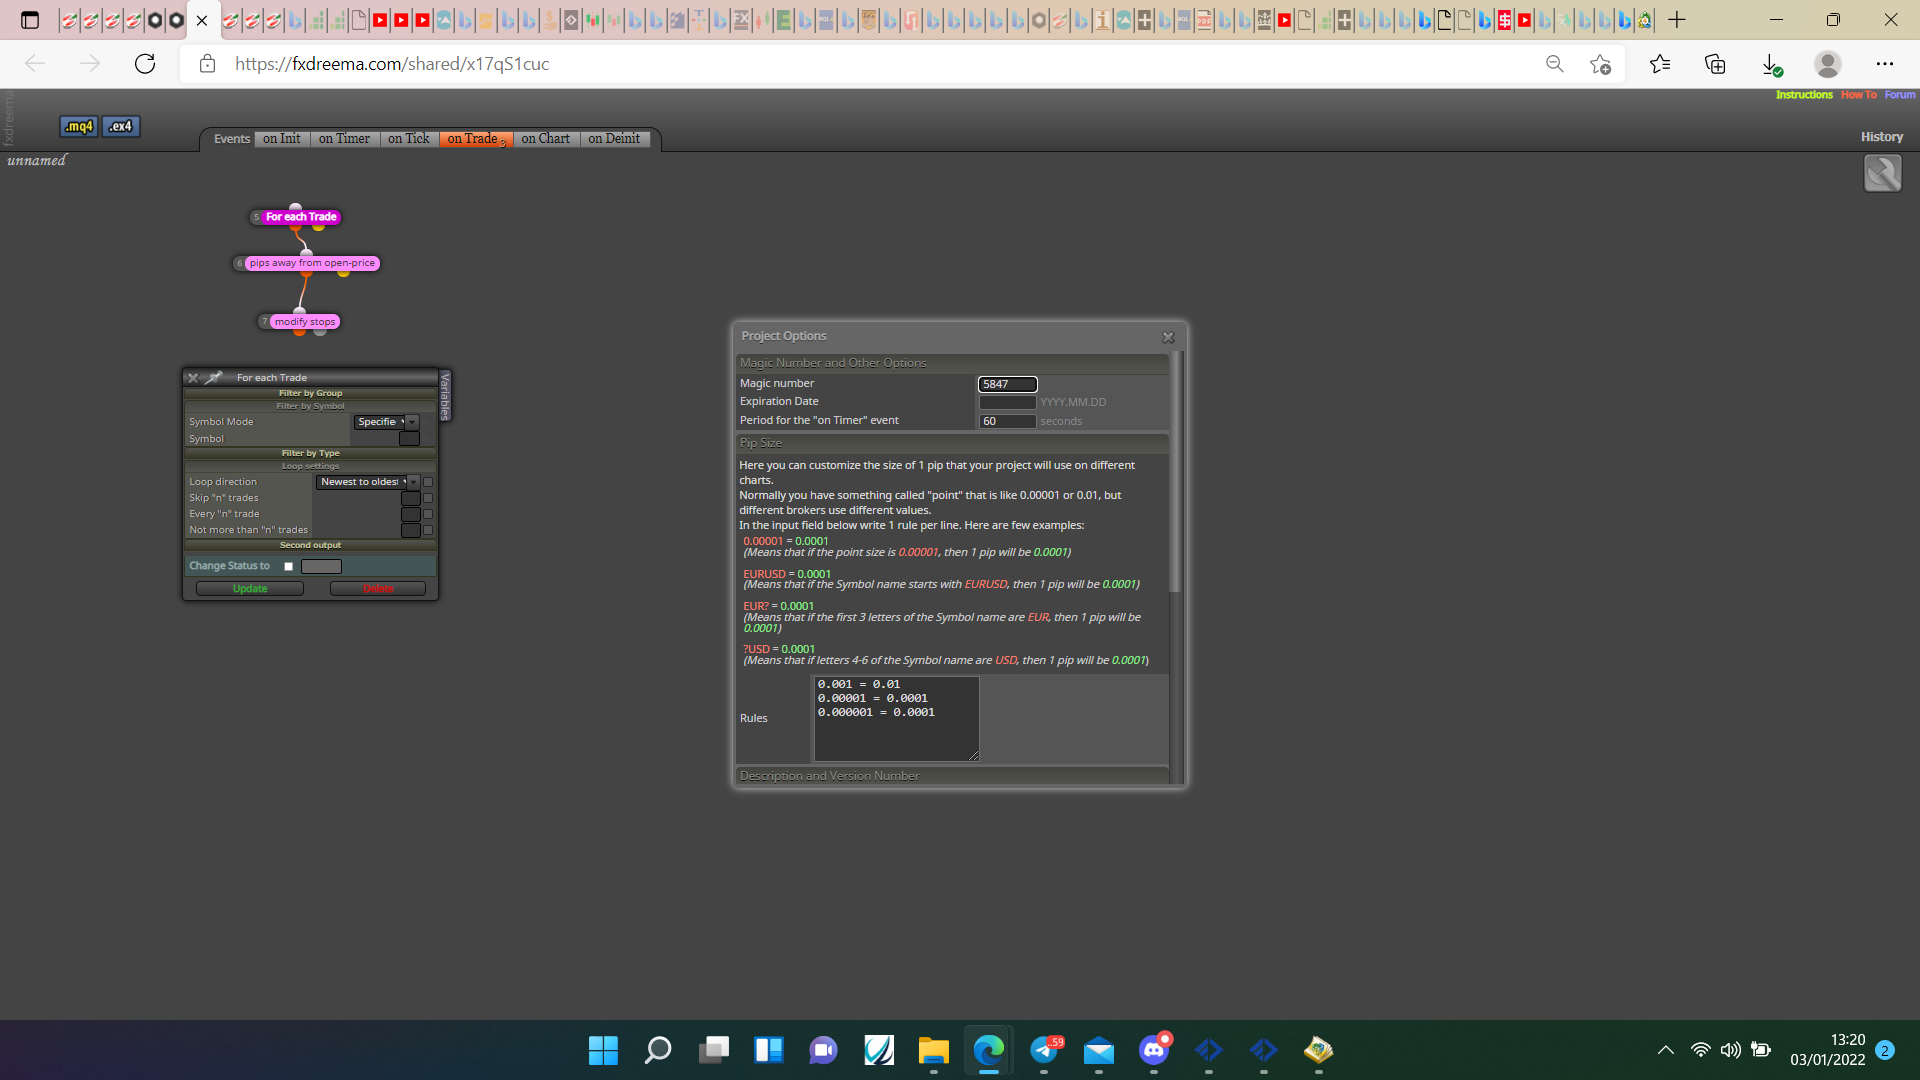This screenshot has width=1920, height=1080.
Task: Open the Symbol Mode dropdown
Action: pyautogui.click(x=386, y=422)
